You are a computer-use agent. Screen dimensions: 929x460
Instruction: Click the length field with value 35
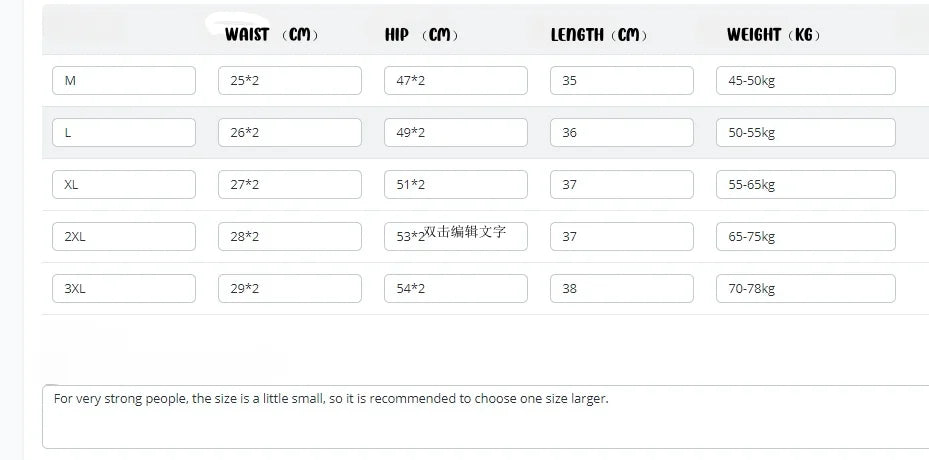622,81
